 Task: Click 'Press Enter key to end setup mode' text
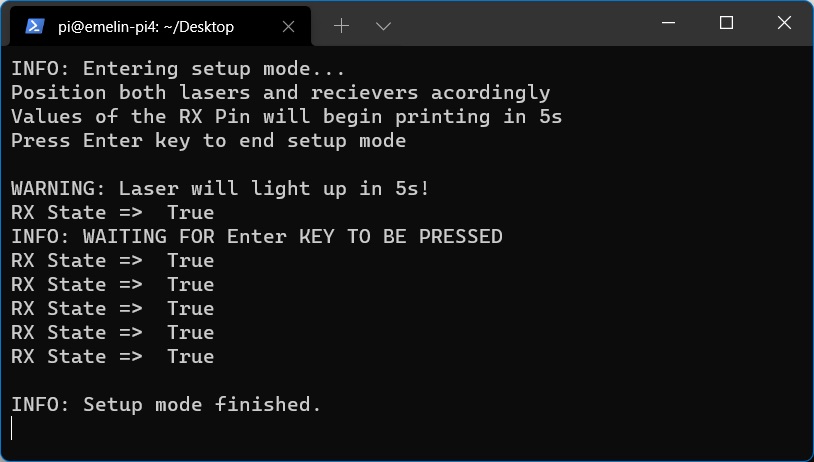click(209, 141)
